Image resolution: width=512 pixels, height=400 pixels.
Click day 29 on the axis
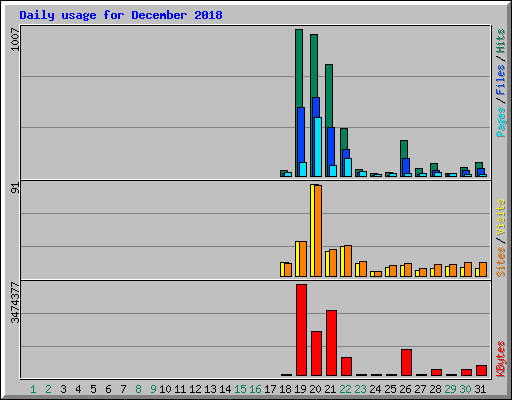(x=450, y=389)
